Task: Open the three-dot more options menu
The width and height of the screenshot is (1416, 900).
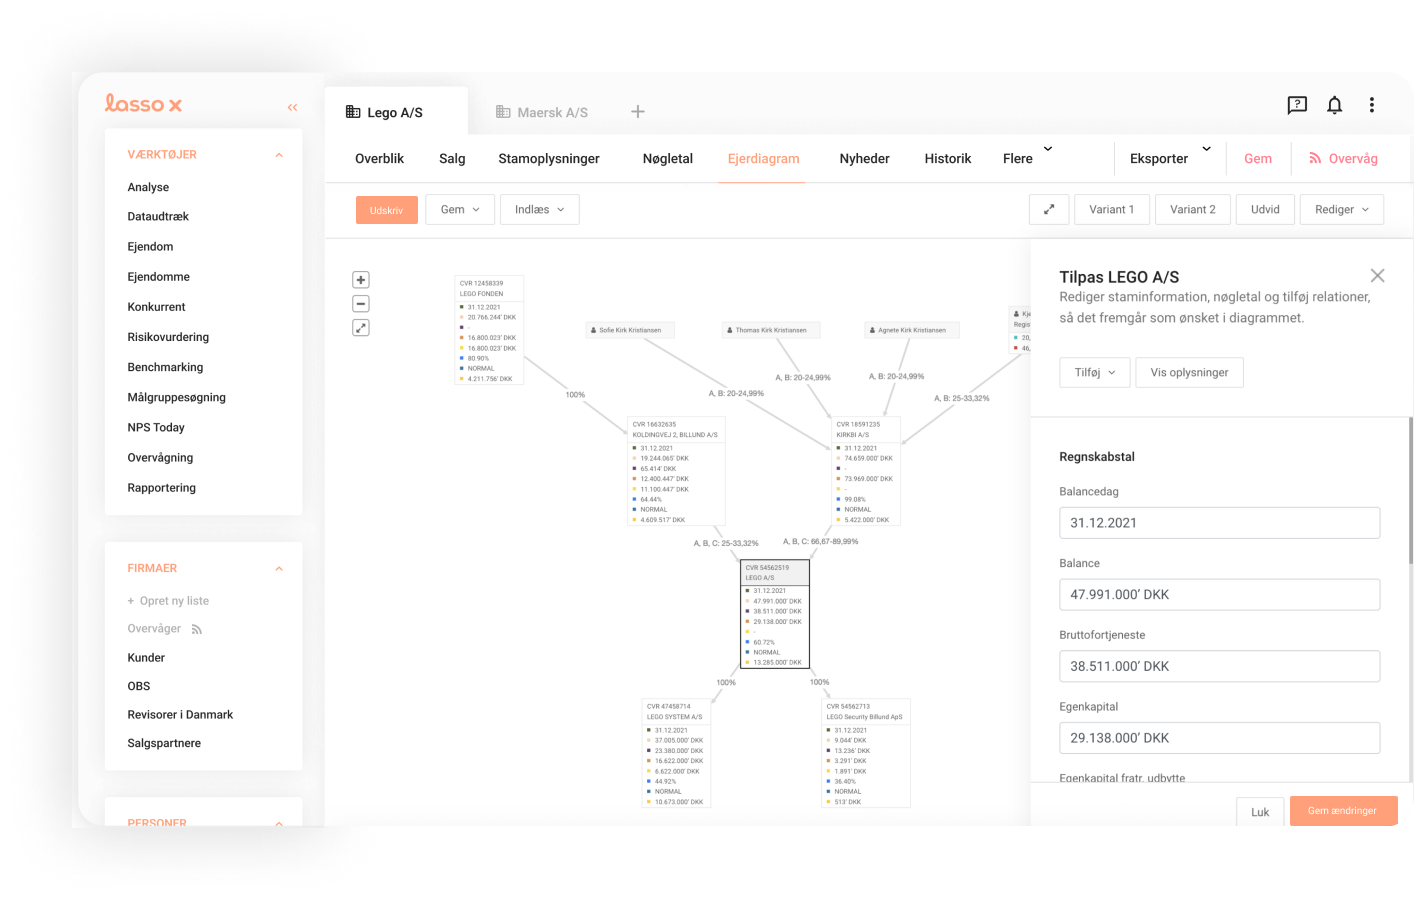Action: click(1372, 105)
